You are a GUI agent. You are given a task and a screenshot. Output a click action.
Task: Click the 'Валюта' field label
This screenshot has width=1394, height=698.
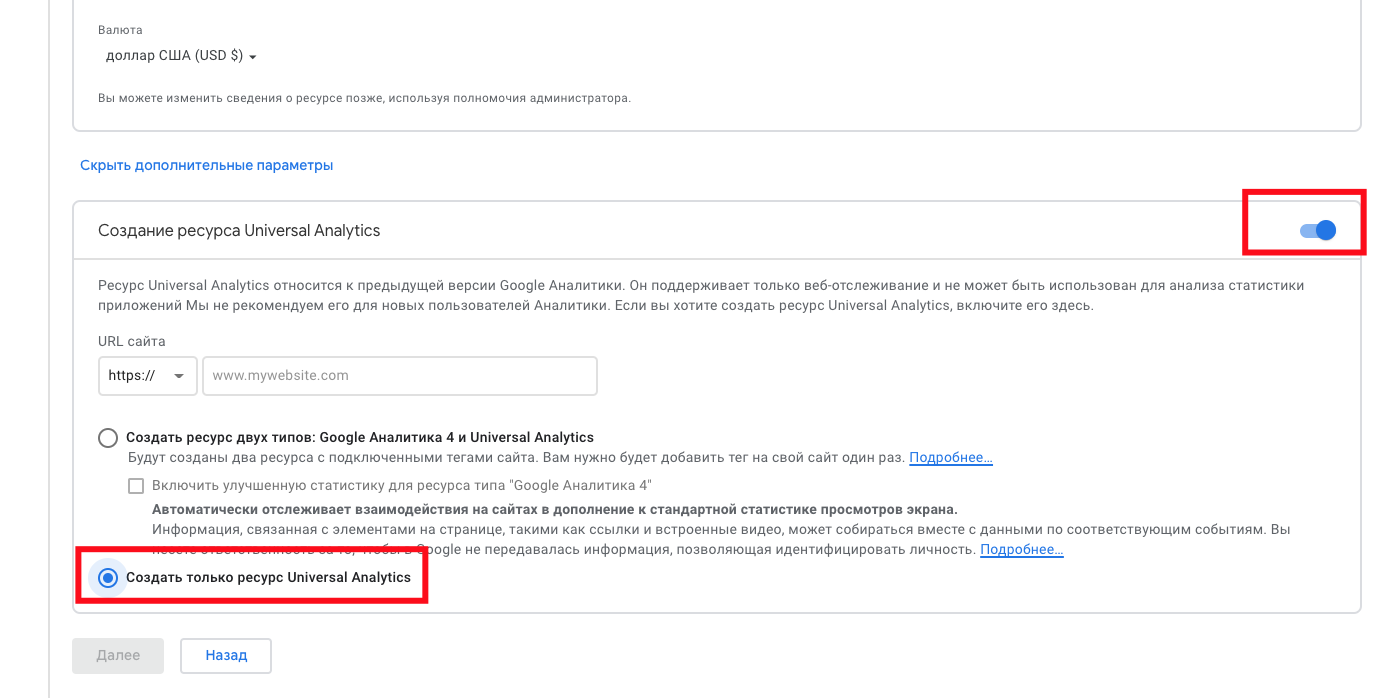point(120,30)
